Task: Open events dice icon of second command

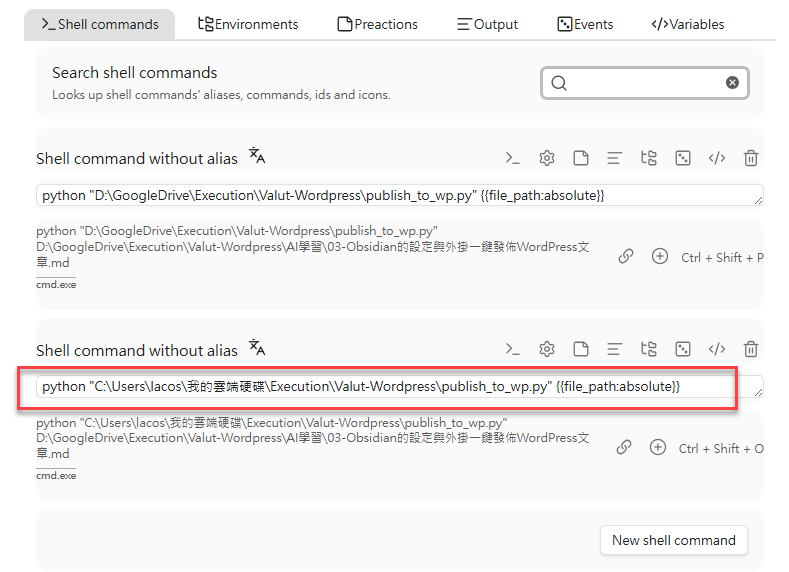Action: 683,349
